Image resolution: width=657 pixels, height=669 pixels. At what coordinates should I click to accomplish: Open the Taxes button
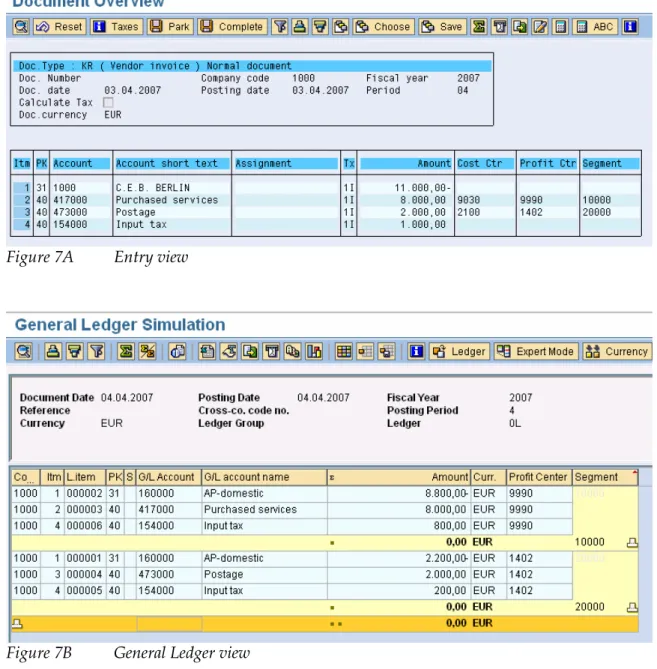tap(116, 27)
